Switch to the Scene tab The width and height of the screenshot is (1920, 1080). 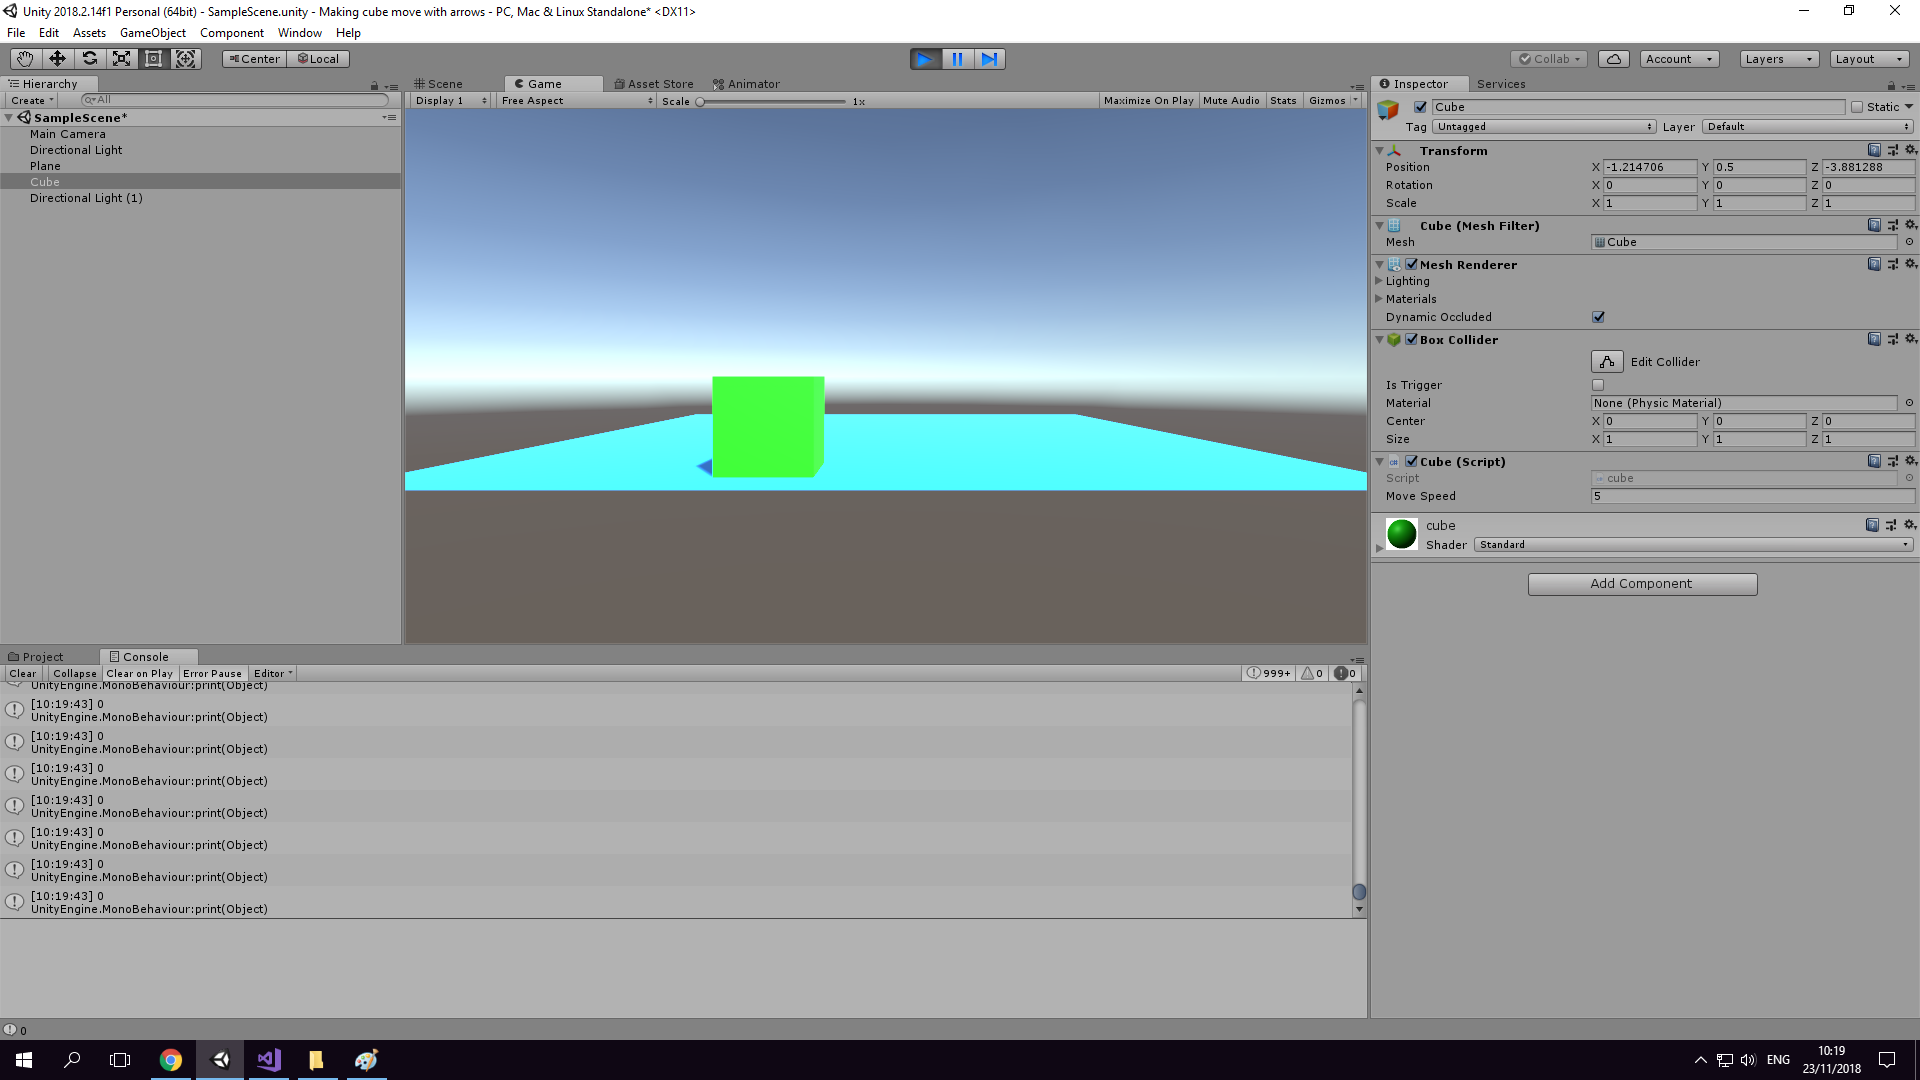pyautogui.click(x=444, y=83)
